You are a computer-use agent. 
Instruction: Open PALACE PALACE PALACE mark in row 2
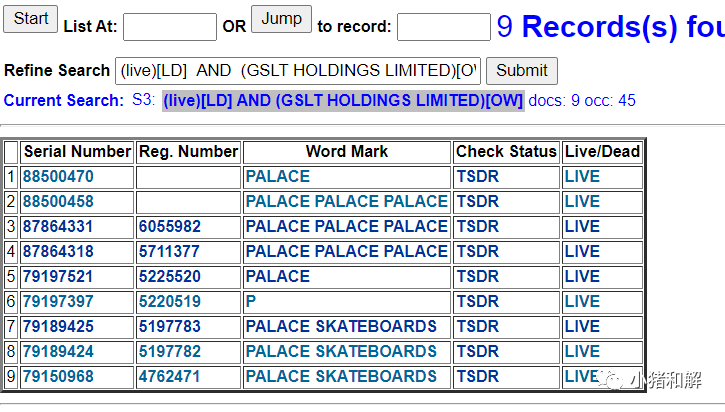(x=347, y=202)
